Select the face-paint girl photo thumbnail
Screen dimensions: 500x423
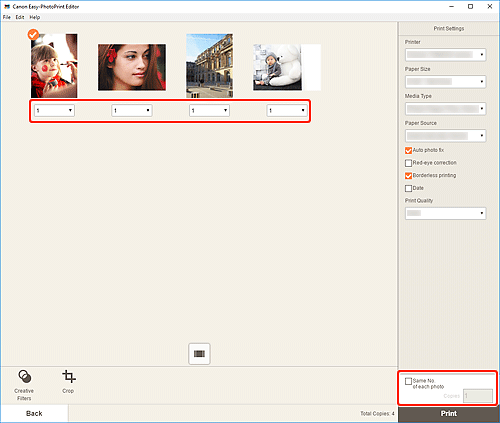(54, 66)
